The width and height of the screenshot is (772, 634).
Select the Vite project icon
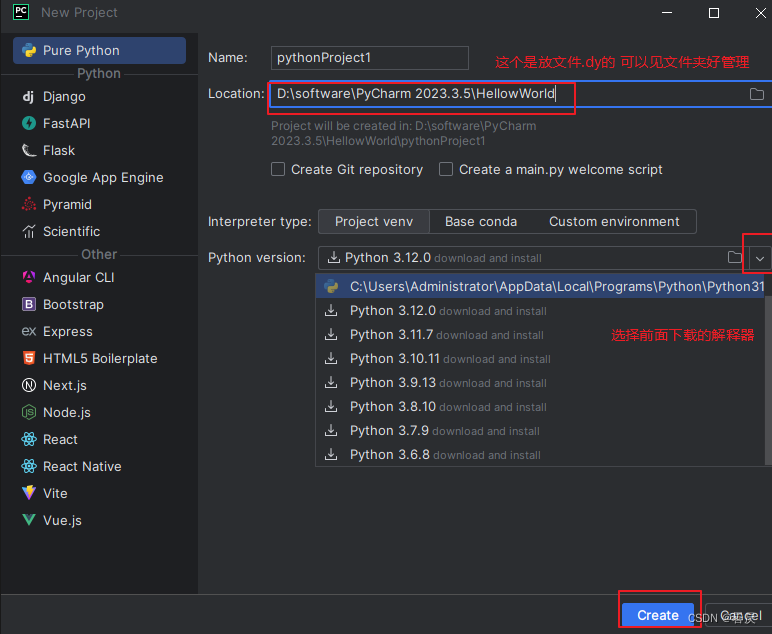pos(29,493)
